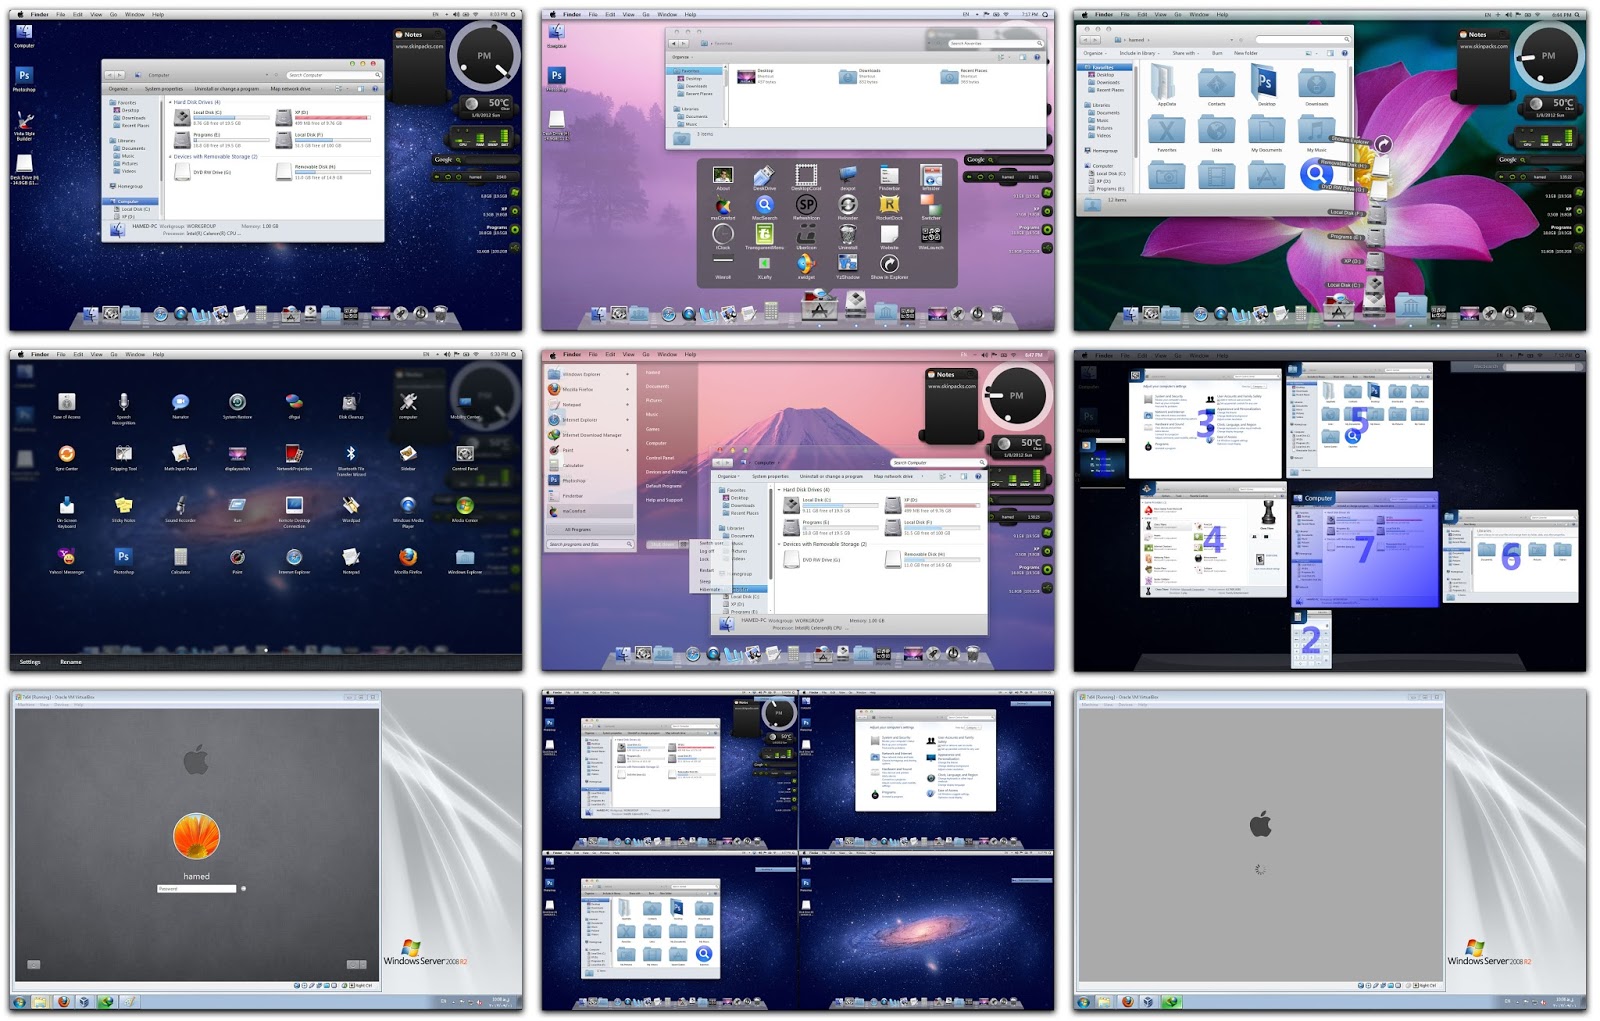This screenshot has height=1021, width=1600.
Task: Click the Search Favorites field
Action: [x=996, y=43]
